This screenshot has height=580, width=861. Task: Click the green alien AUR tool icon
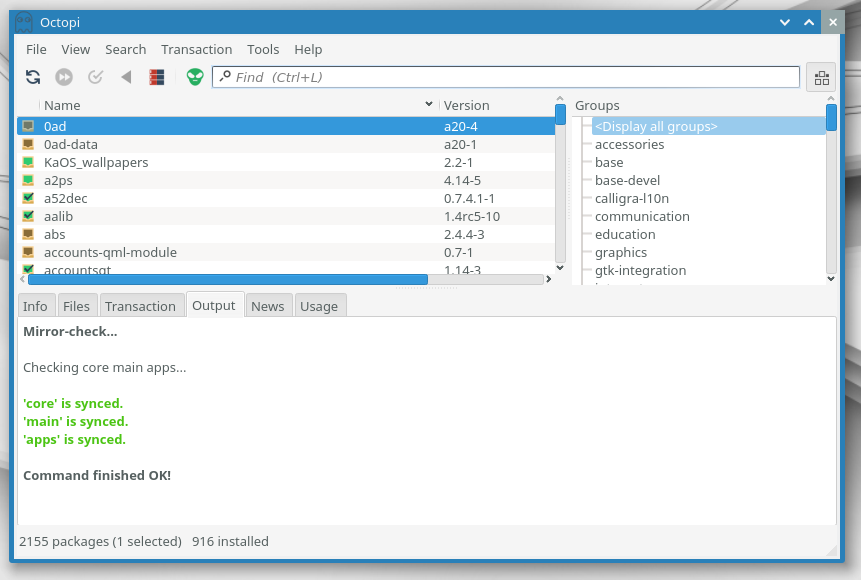coord(195,77)
